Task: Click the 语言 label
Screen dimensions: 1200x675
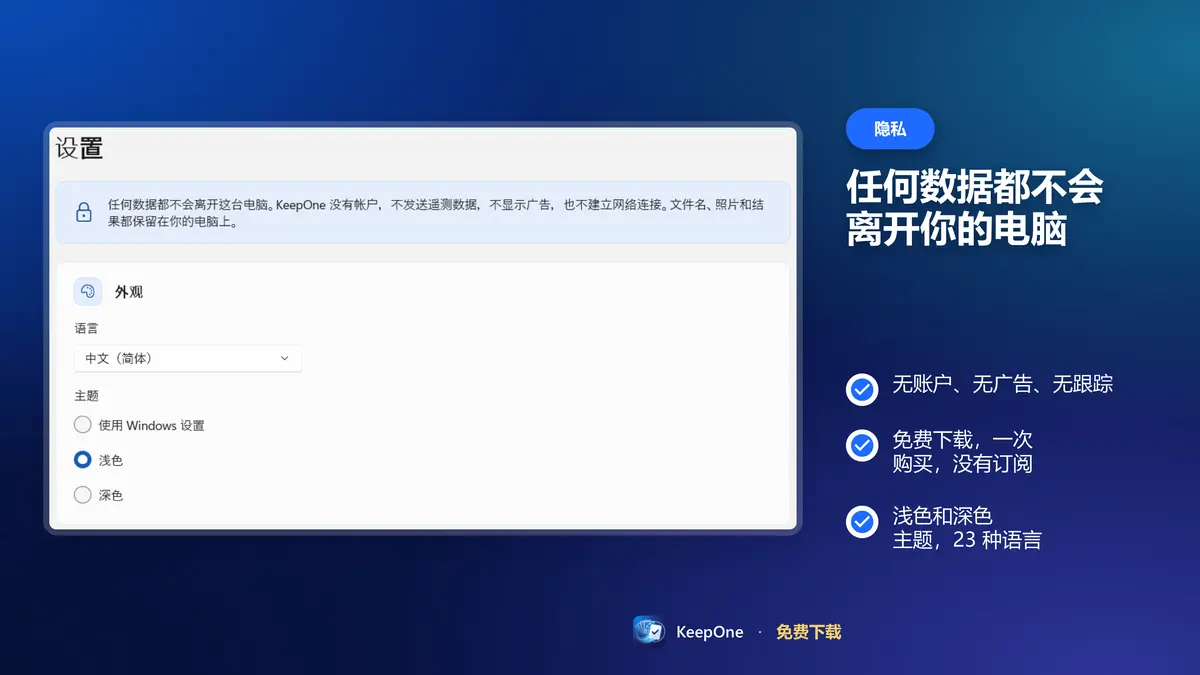Action: click(87, 328)
